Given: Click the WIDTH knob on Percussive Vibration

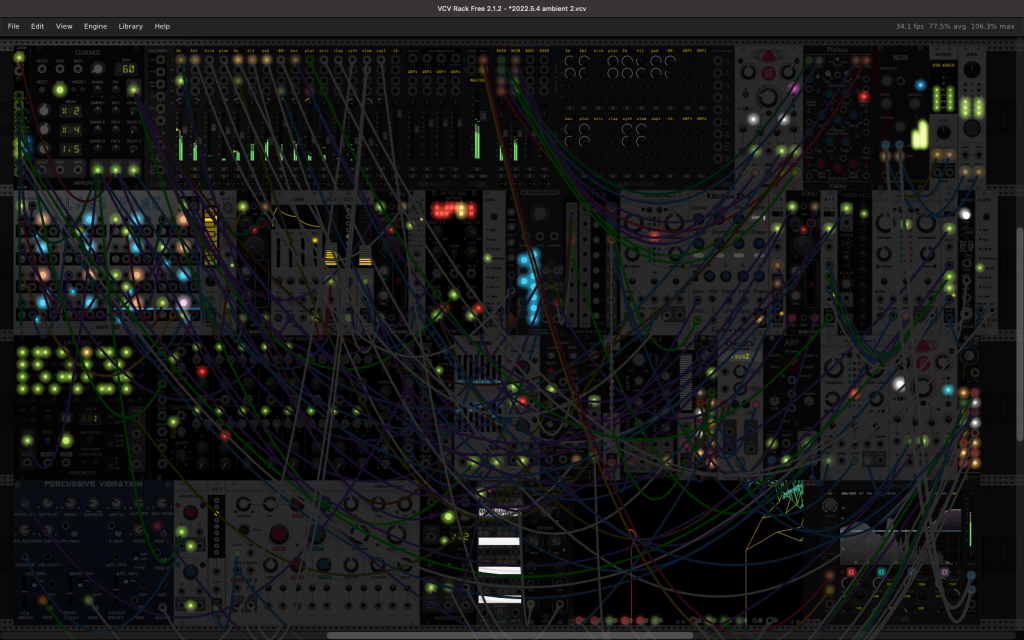Looking at the screenshot, I should click(x=116, y=503).
